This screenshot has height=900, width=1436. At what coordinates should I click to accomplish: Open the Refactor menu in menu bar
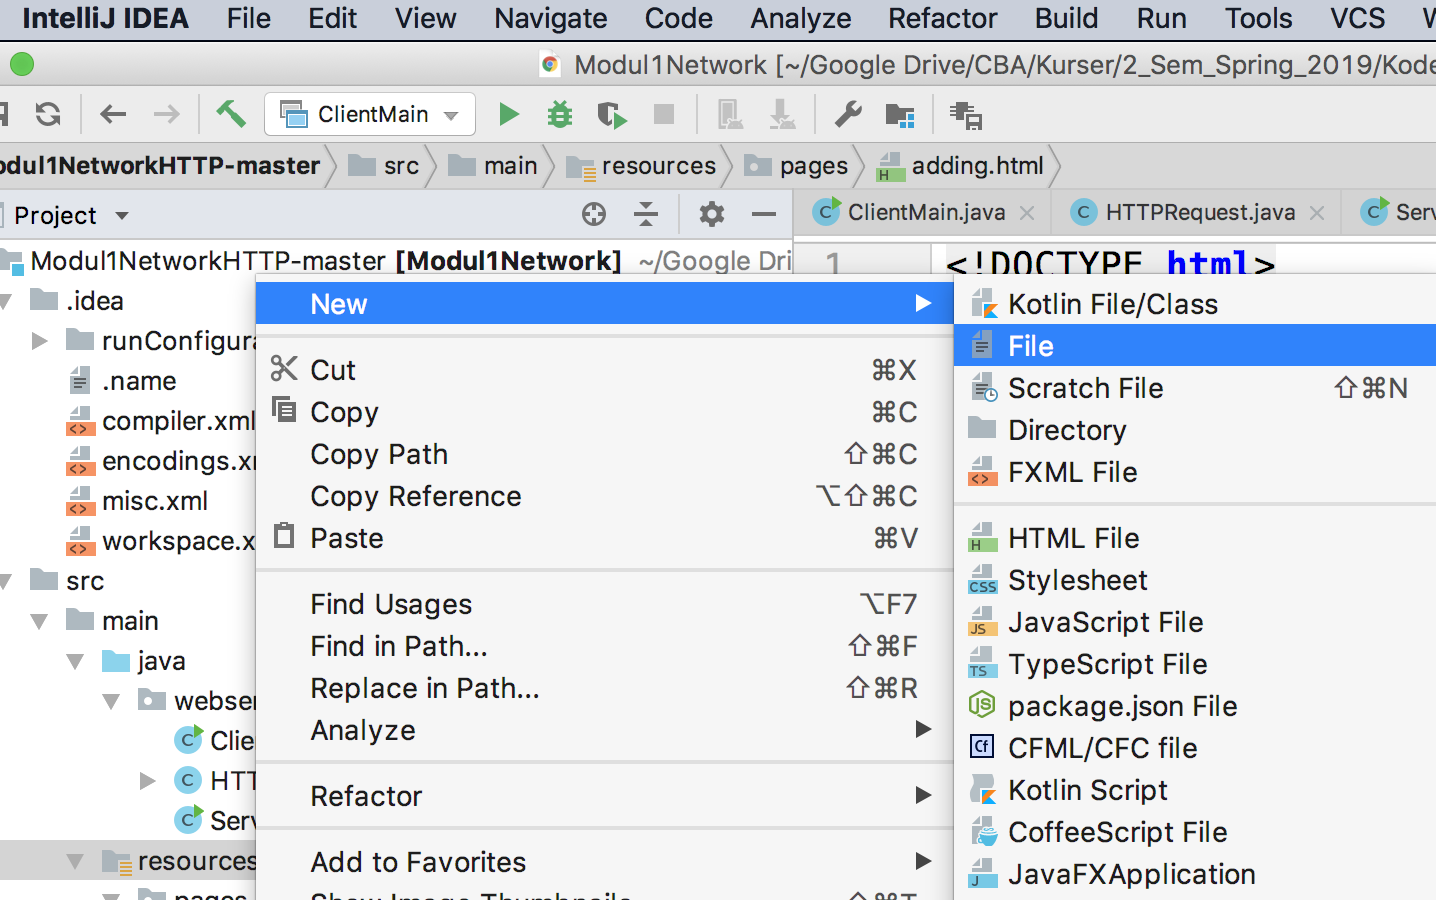point(943,18)
